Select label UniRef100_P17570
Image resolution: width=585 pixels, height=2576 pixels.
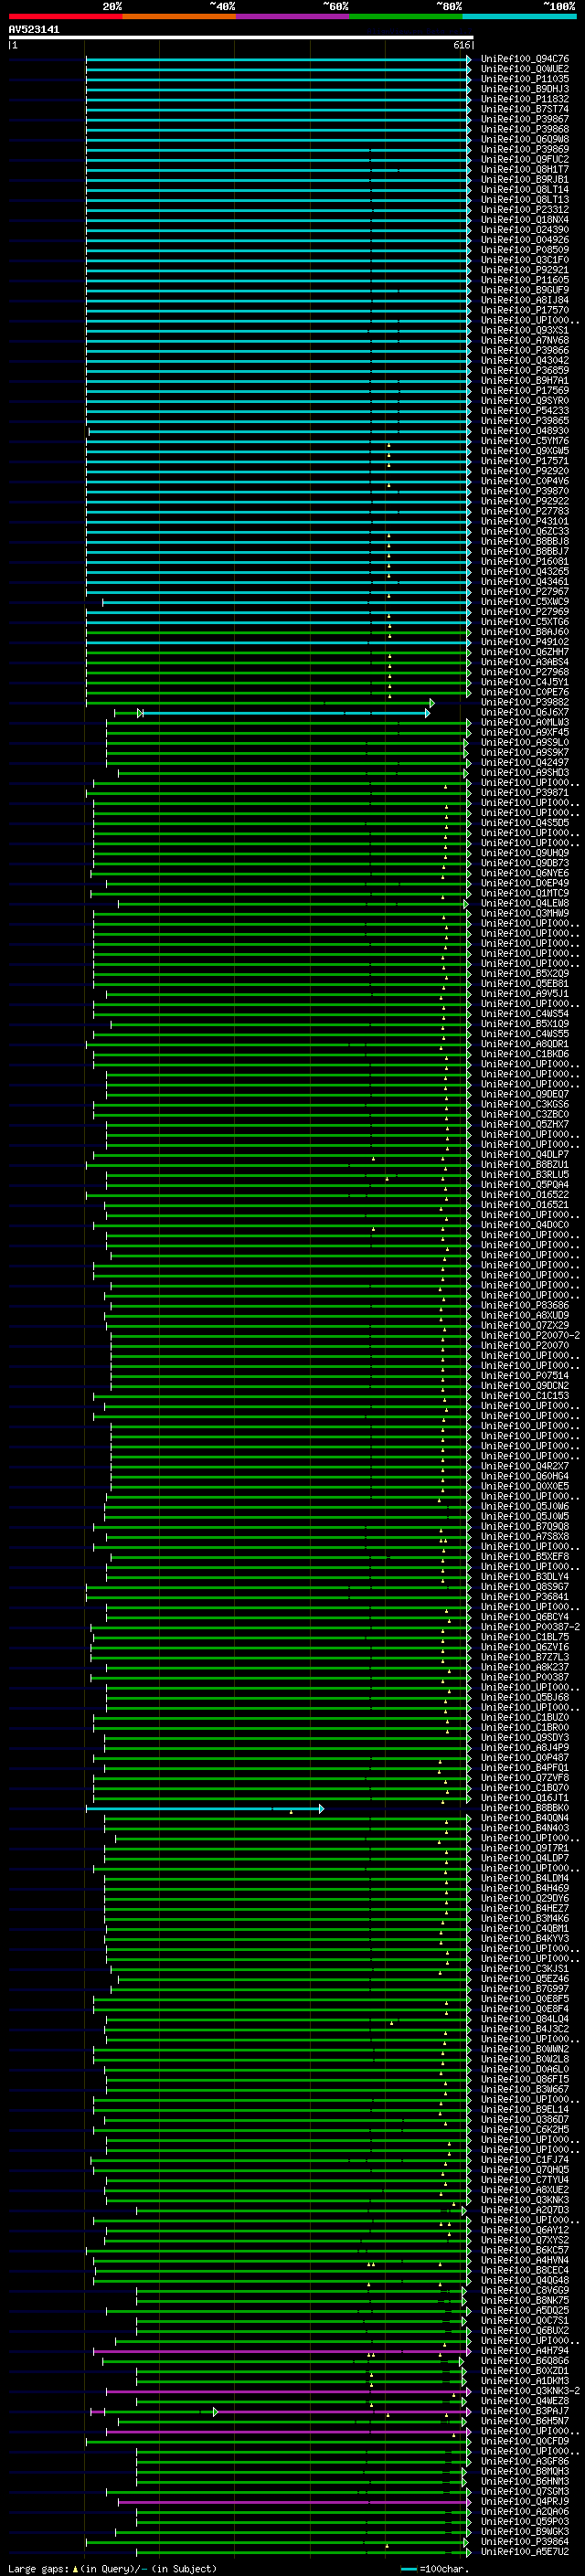pos(525,311)
